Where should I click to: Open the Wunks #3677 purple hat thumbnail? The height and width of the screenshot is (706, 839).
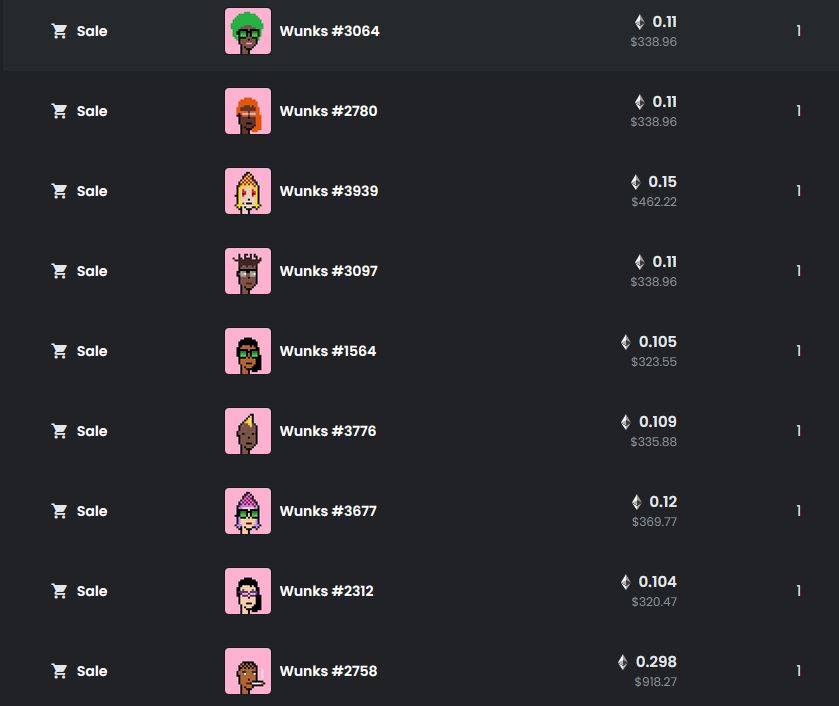pyautogui.click(x=248, y=511)
